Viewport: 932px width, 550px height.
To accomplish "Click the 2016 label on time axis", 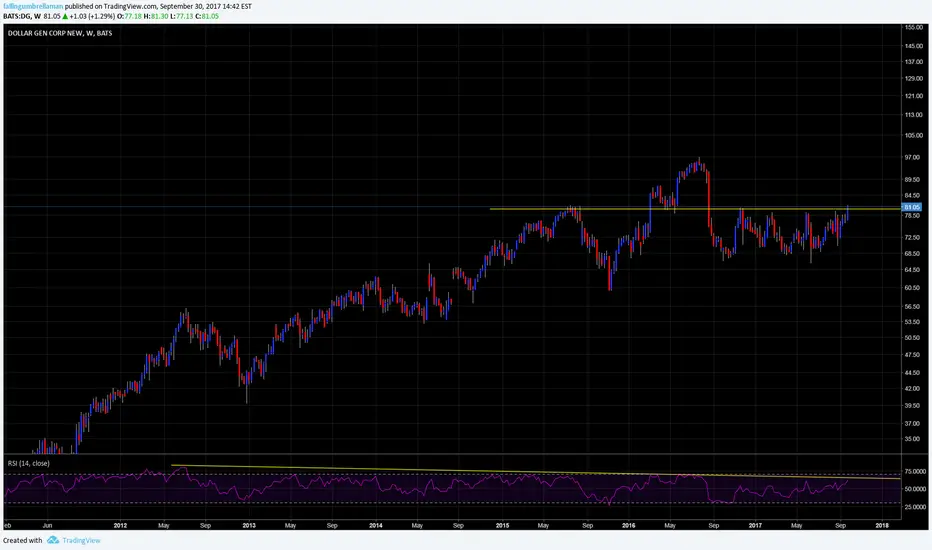I will pyautogui.click(x=628, y=525).
